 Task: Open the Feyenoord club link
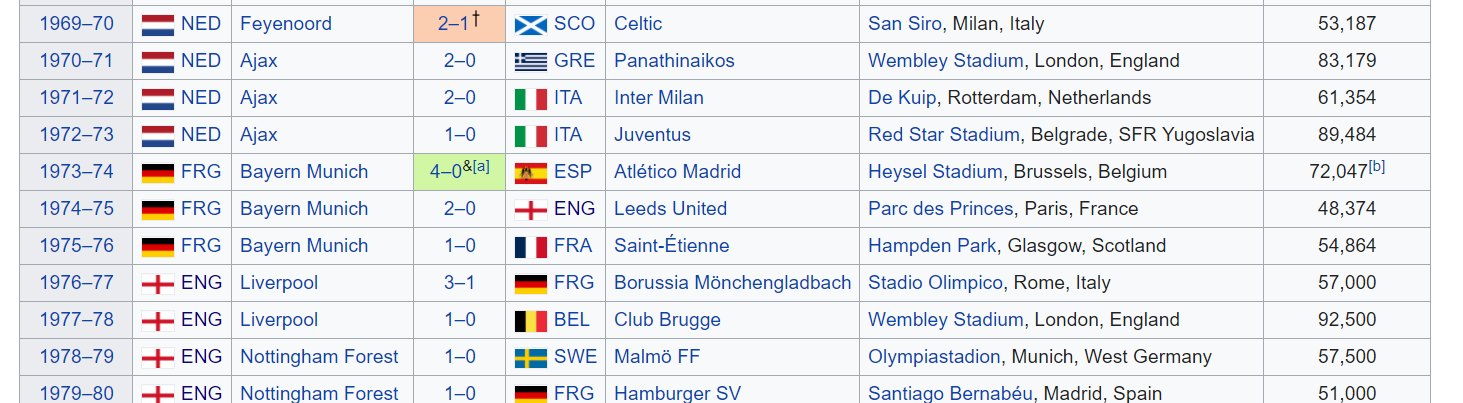tap(285, 24)
